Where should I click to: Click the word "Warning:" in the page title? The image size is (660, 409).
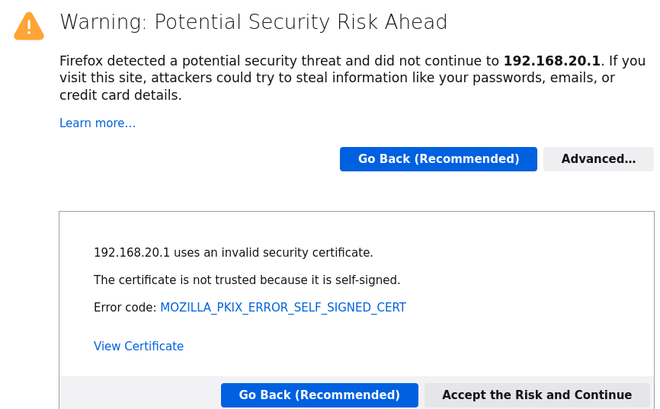[x=102, y=22]
